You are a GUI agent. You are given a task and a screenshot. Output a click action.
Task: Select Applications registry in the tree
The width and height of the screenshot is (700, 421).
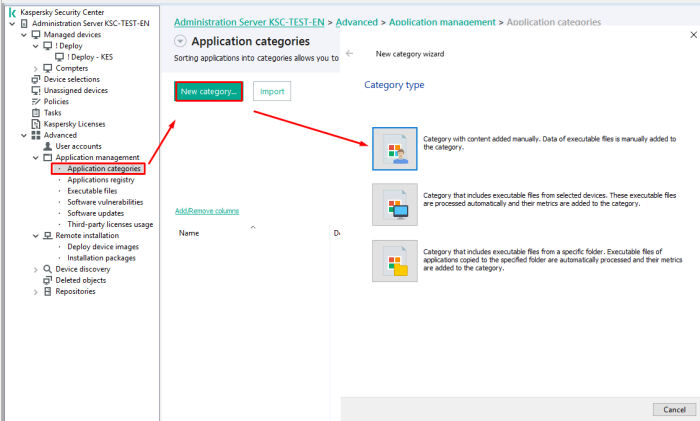[x=101, y=180]
